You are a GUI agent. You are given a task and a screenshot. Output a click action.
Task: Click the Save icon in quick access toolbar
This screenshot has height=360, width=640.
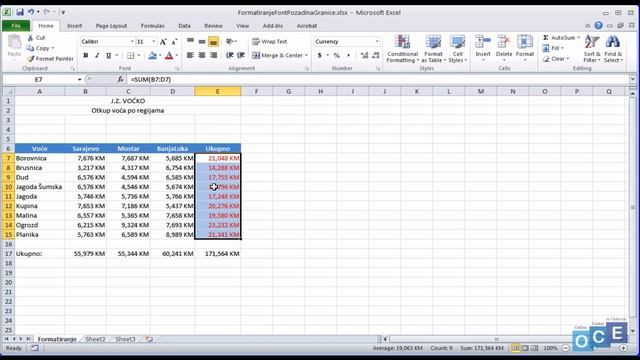point(19,12)
